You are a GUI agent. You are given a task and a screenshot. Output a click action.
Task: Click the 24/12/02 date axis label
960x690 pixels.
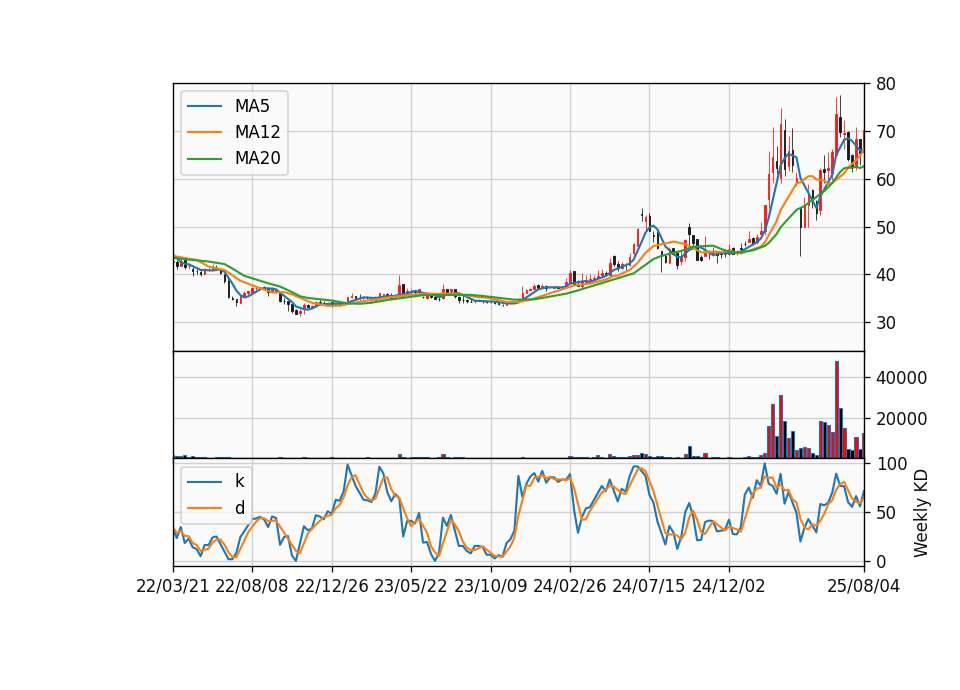pos(729,586)
